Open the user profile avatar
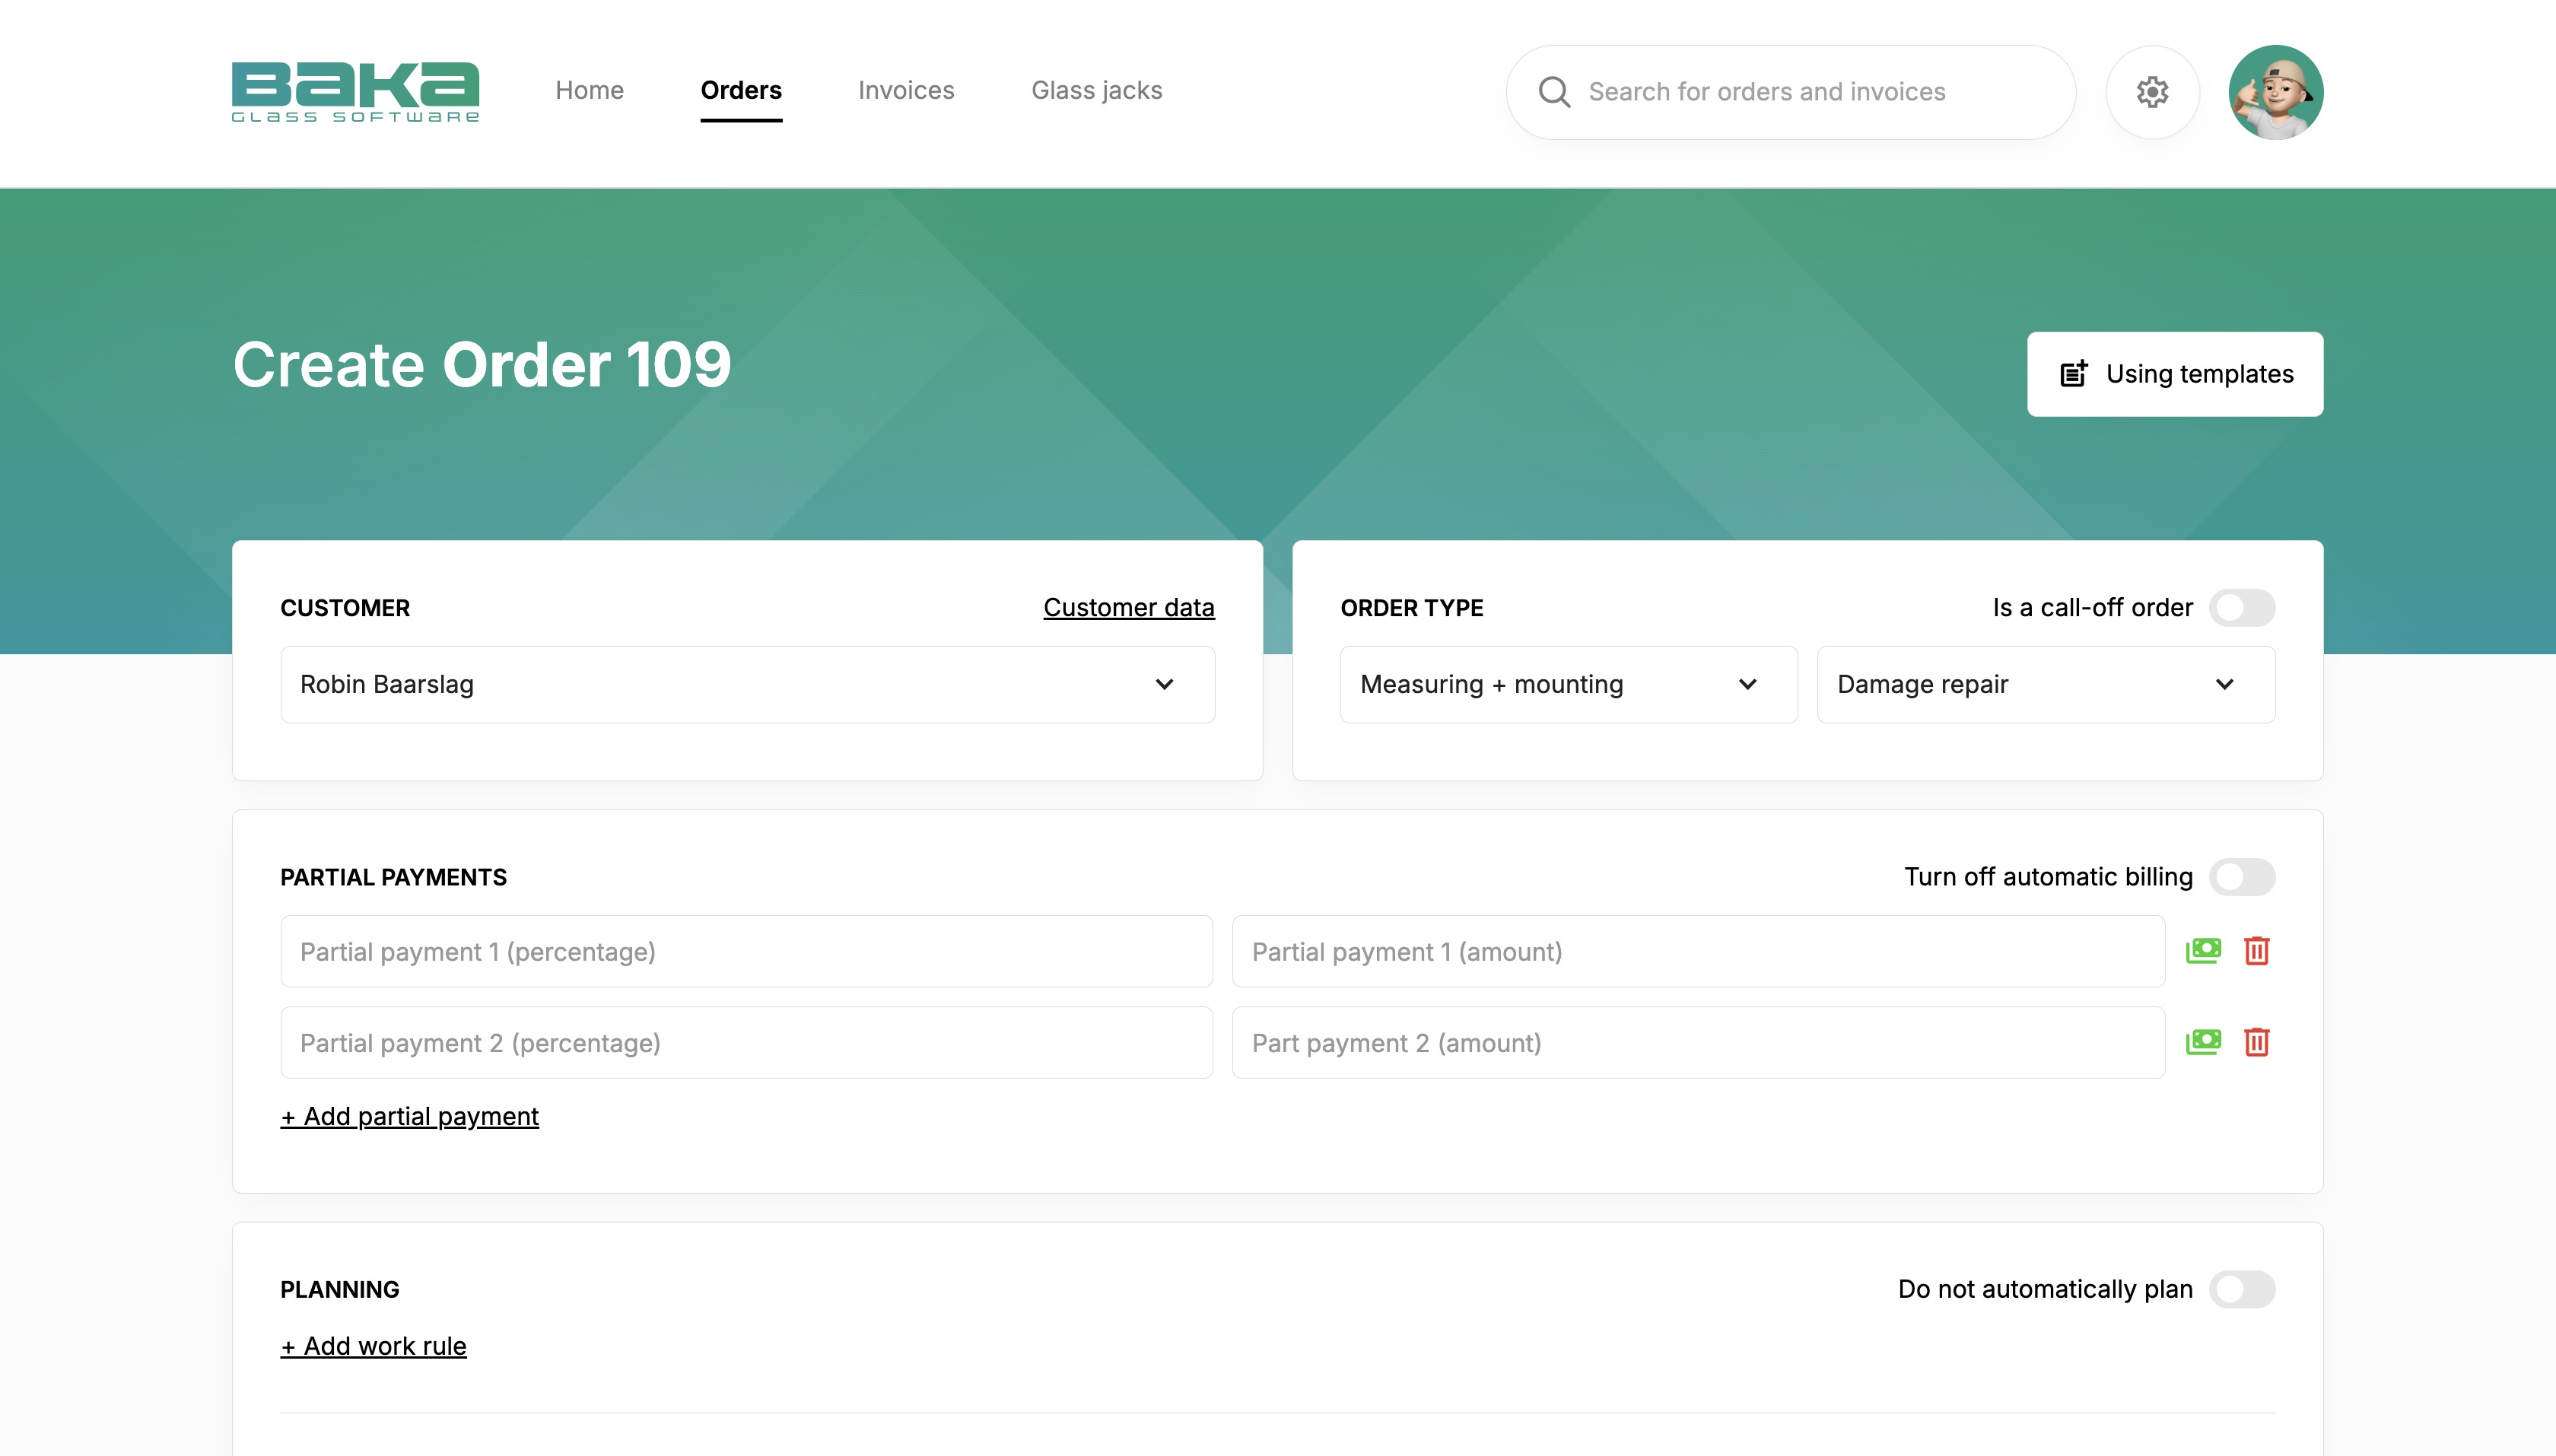The width and height of the screenshot is (2556, 1456). (2275, 92)
